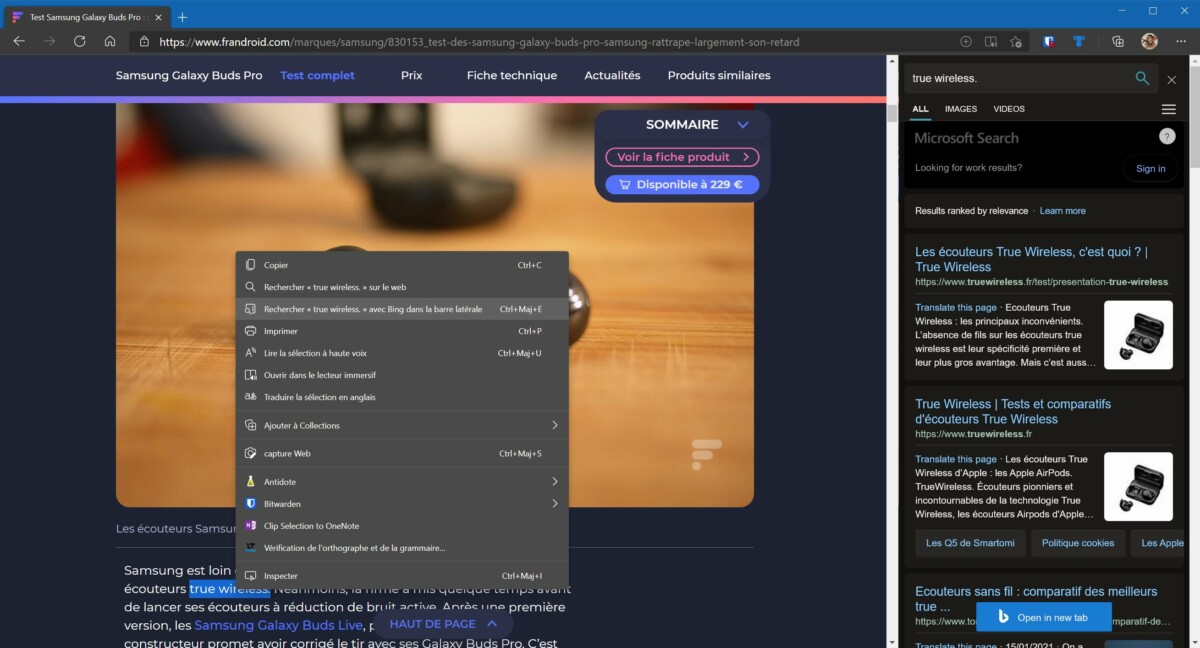The height and width of the screenshot is (648, 1200).
Task: Choose Imprimer in the context menu
Action: pos(402,331)
